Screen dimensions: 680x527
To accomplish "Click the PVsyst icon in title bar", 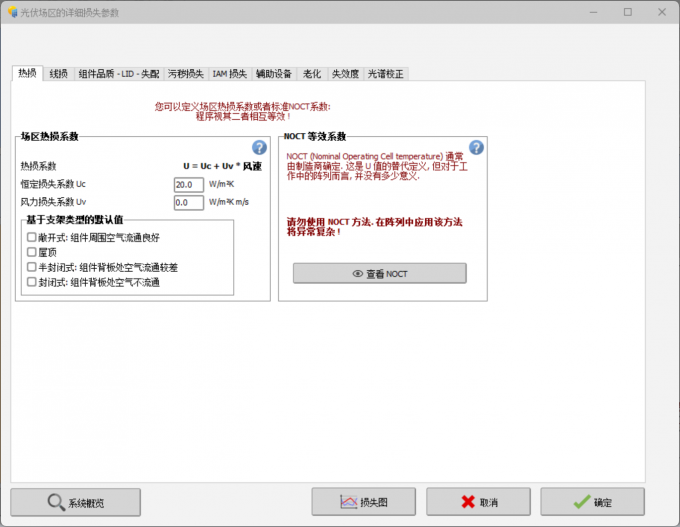I will (13, 12).
